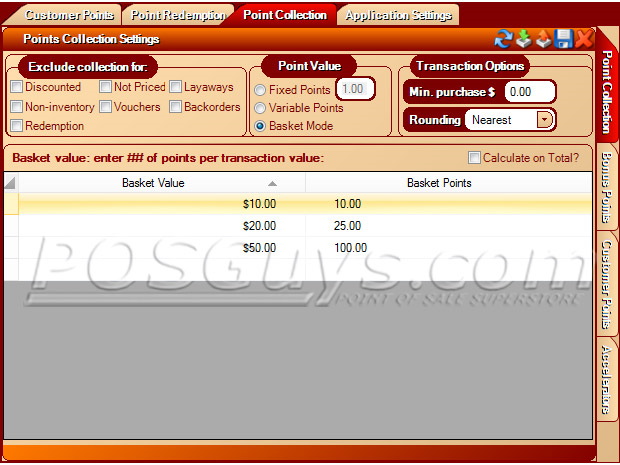Screen dimensions: 620x465
Task: Open the Rounding dropdown arrow
Action: pos(544,119)
